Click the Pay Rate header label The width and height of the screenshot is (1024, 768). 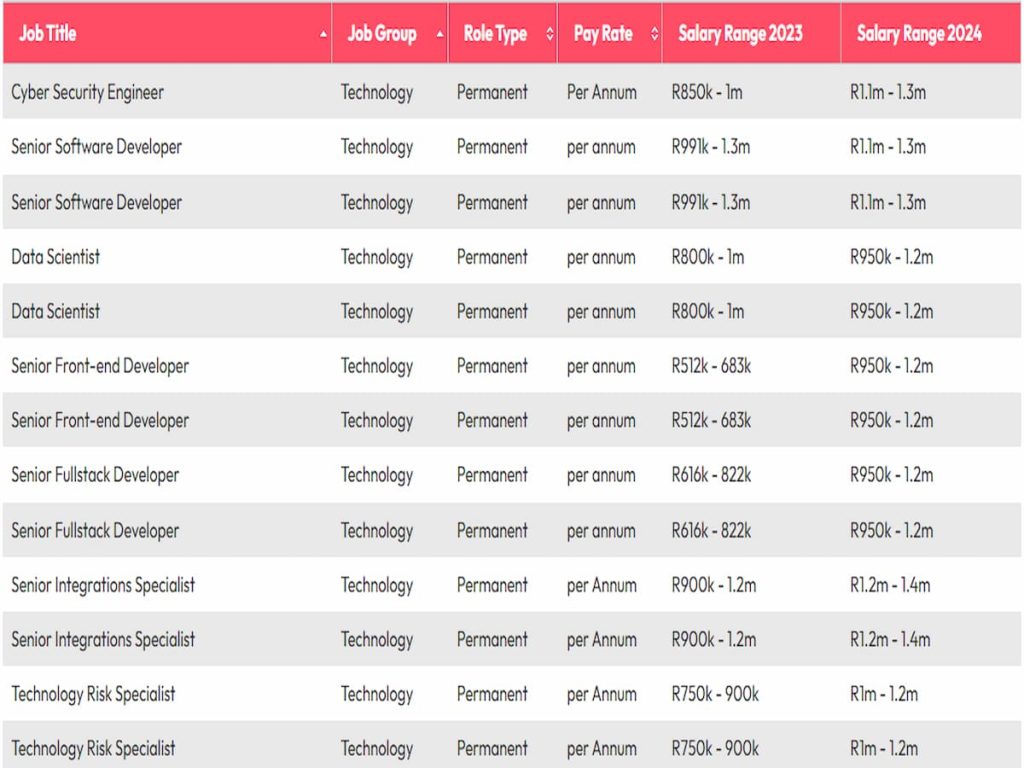602,33
